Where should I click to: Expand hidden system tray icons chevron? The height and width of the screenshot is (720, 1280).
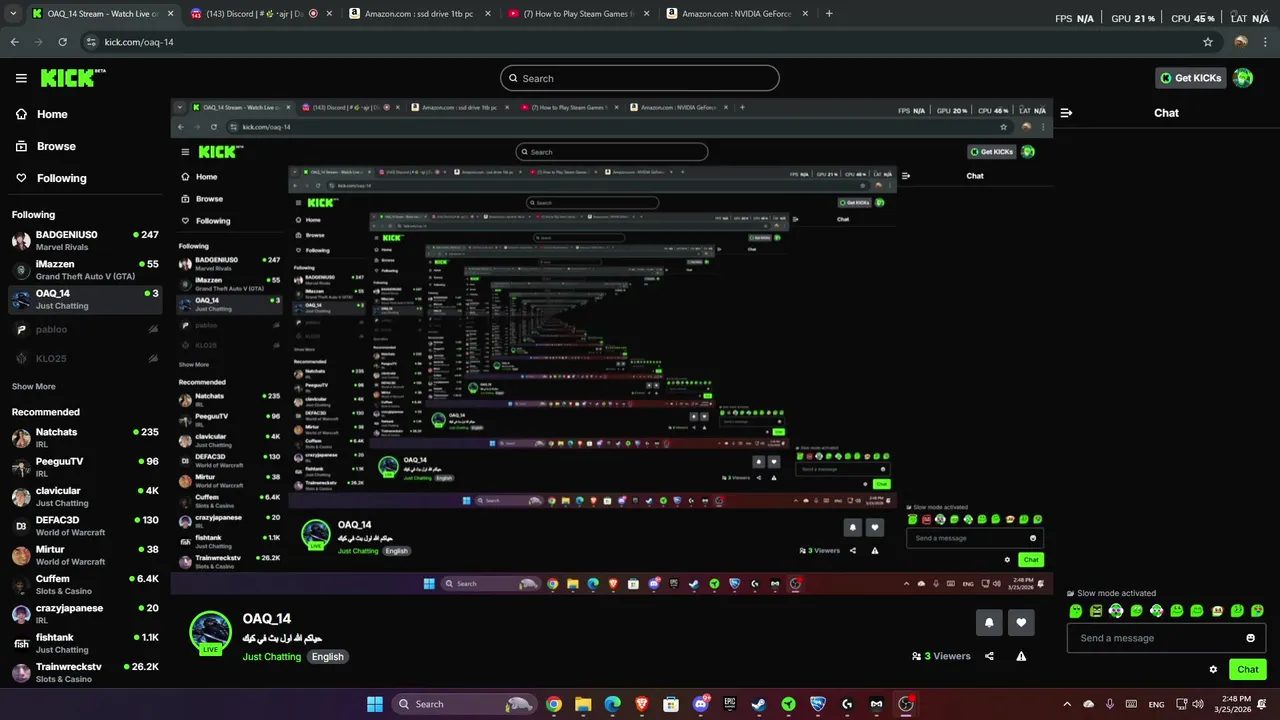pos(1067,704)
